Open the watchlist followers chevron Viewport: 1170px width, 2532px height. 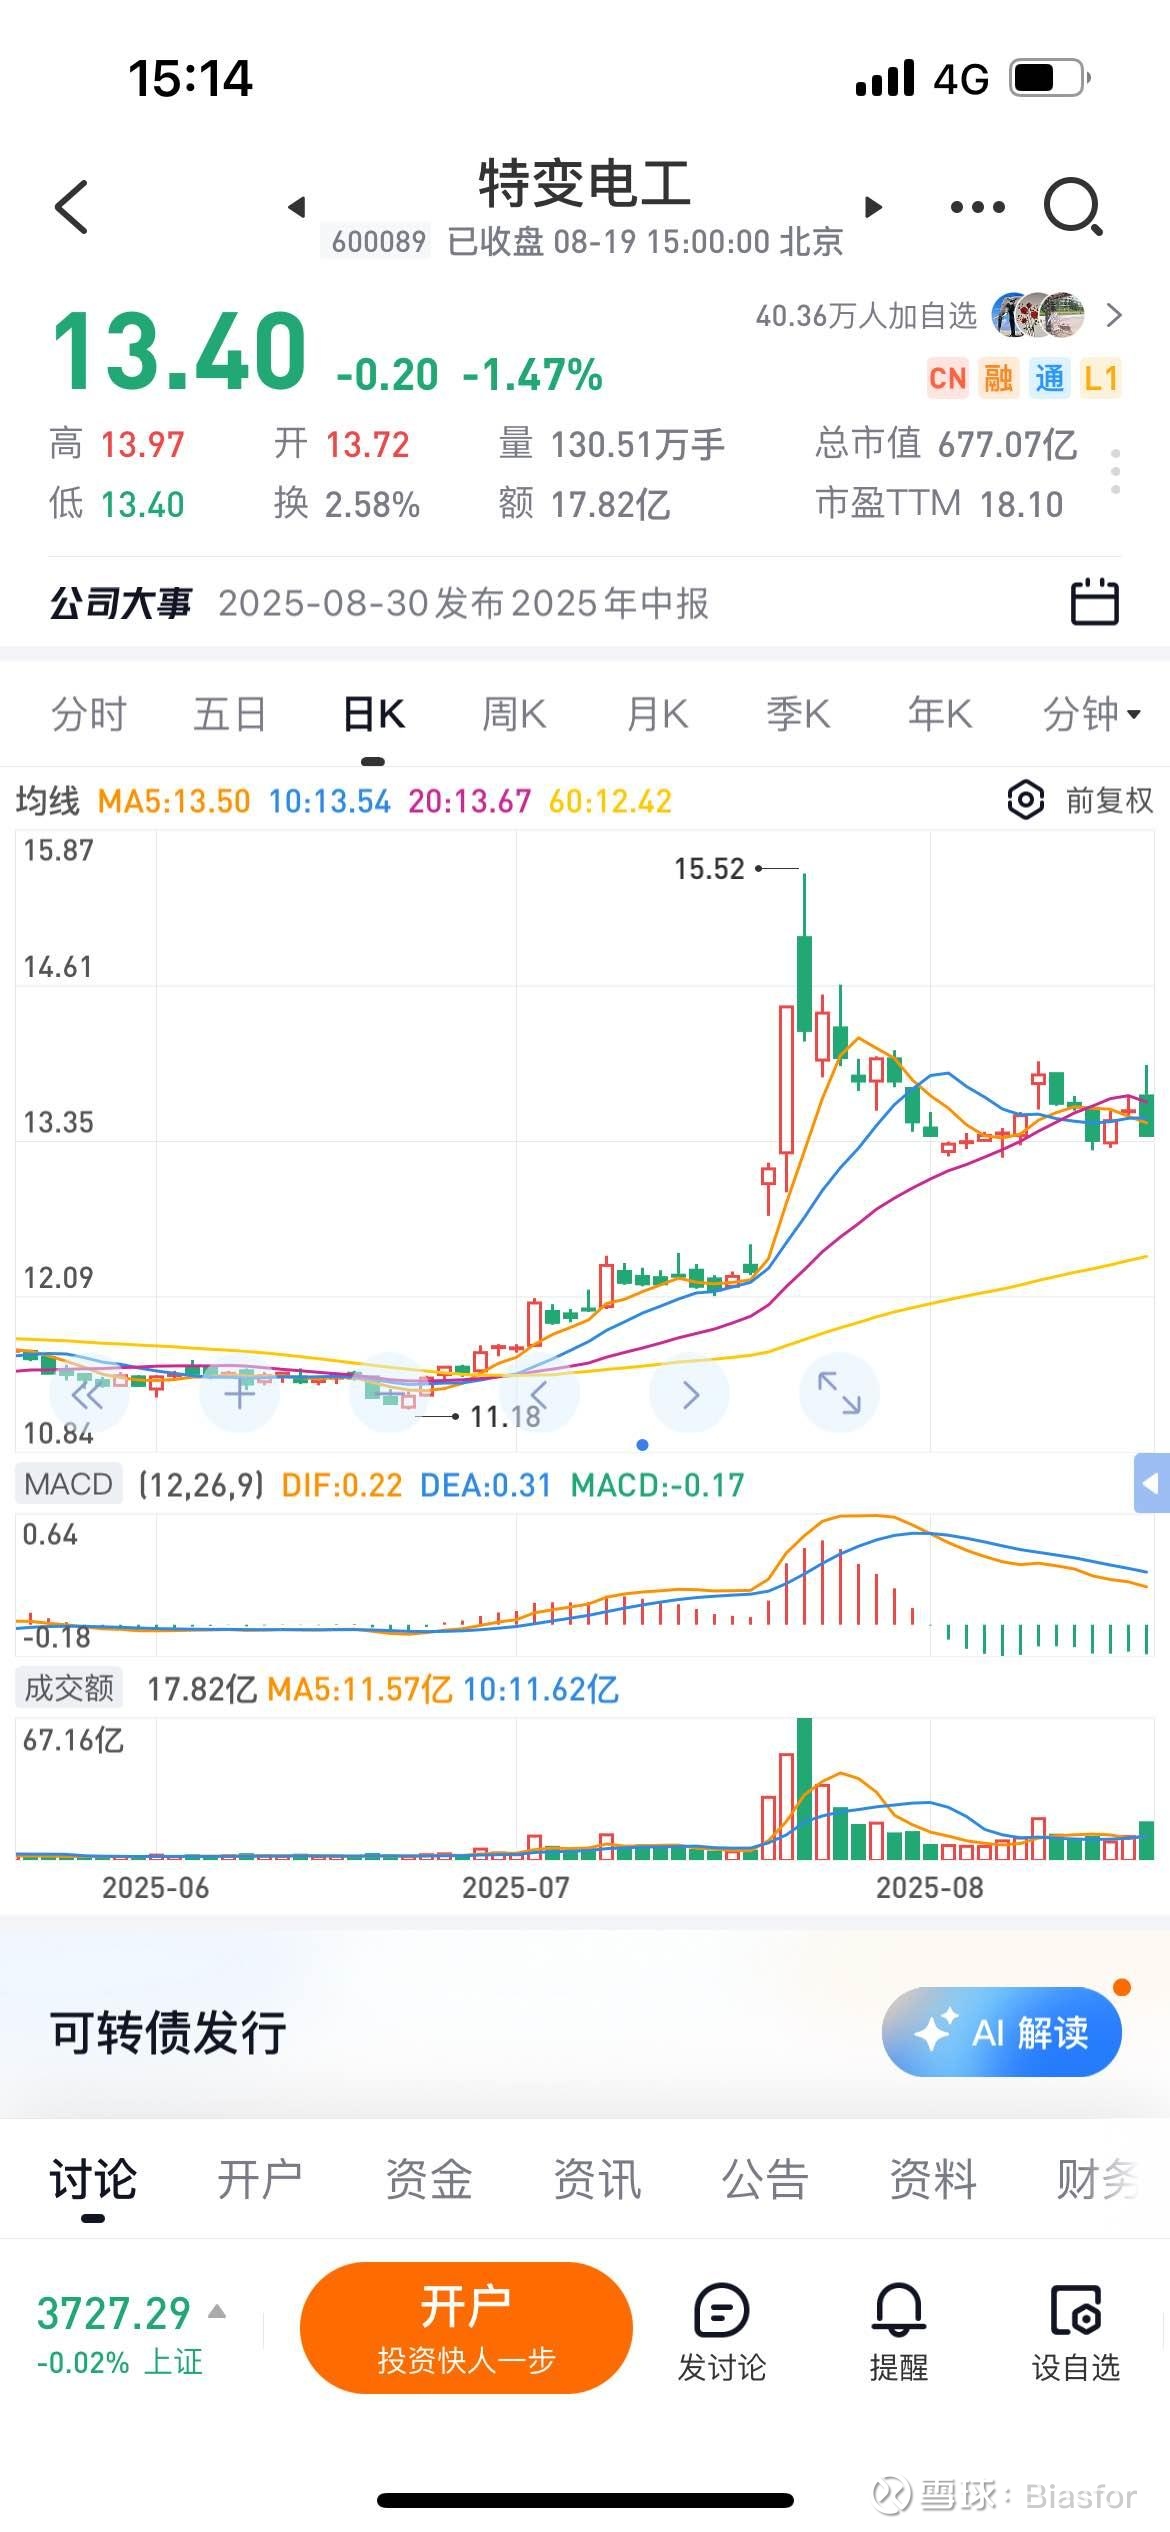pyautogui.click(x=1114, y=316)
